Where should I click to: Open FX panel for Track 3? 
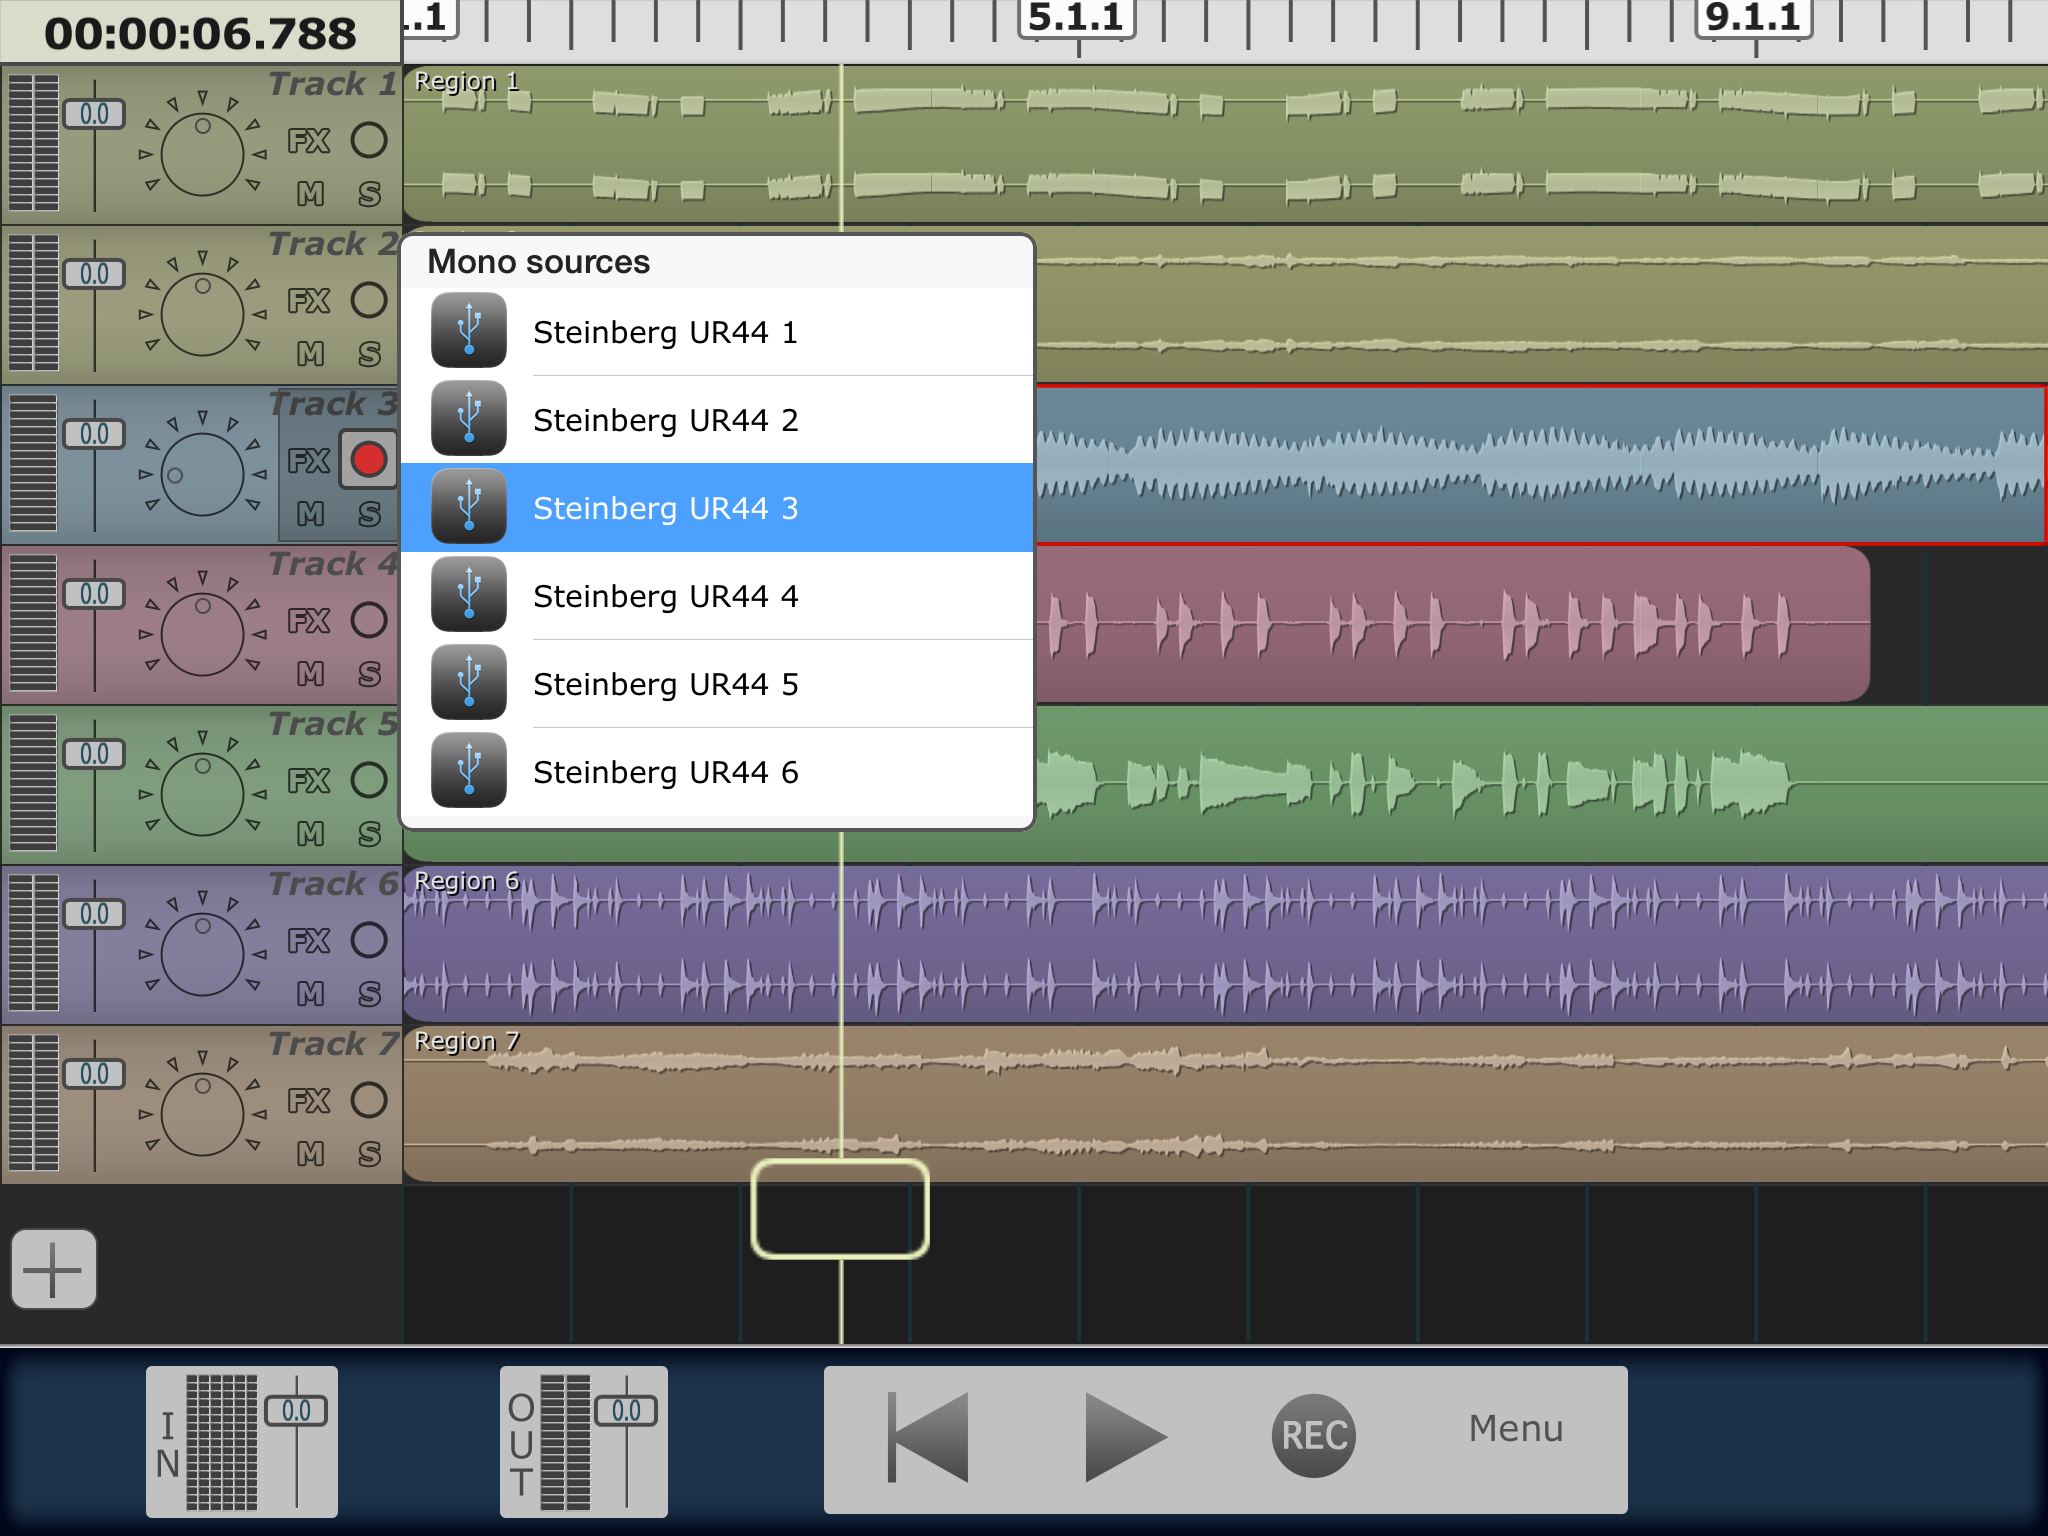[309, 461]
